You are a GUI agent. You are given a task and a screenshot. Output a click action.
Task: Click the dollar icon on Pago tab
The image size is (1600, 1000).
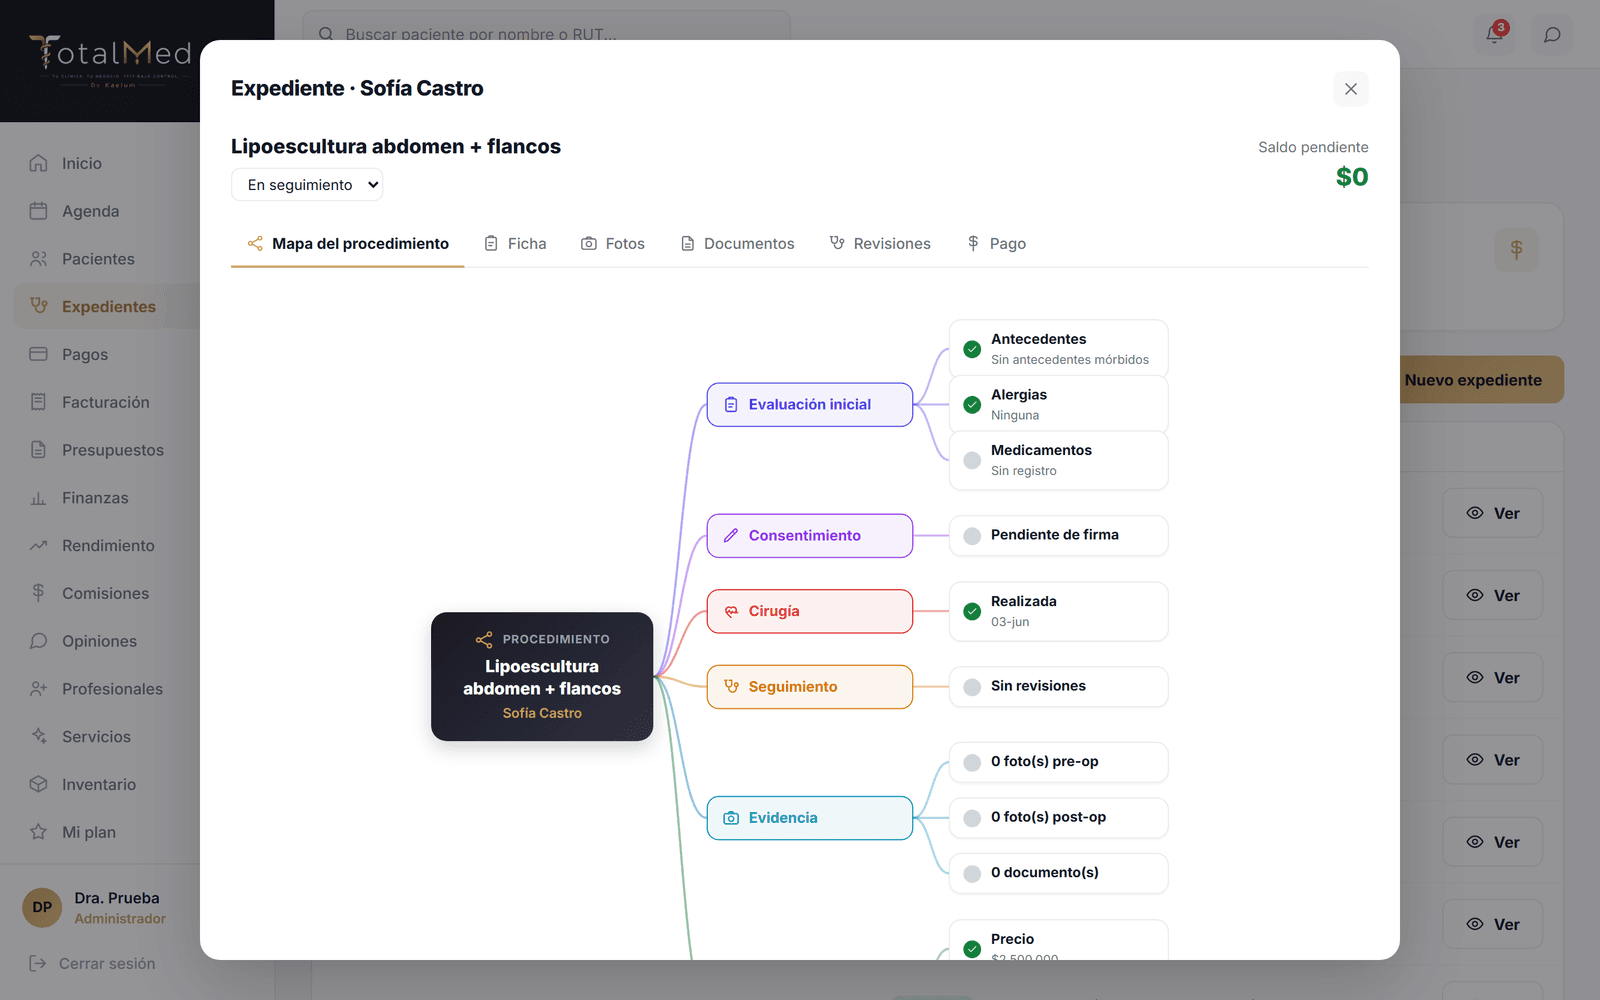[x=973, y=243]
